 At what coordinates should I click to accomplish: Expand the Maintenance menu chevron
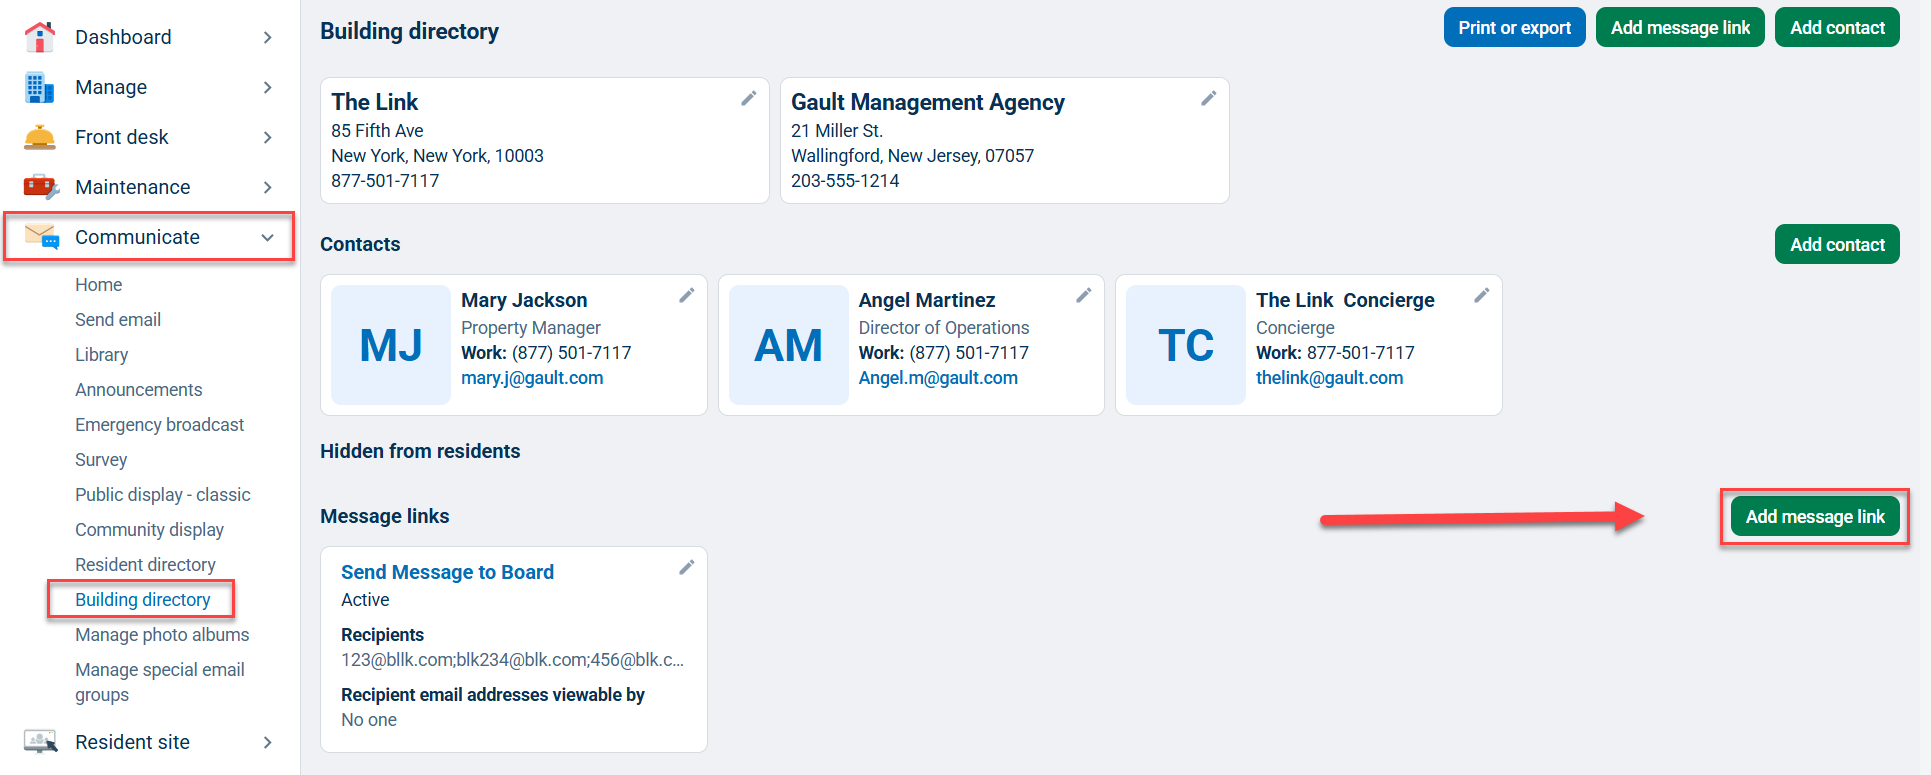click(267, 187)
